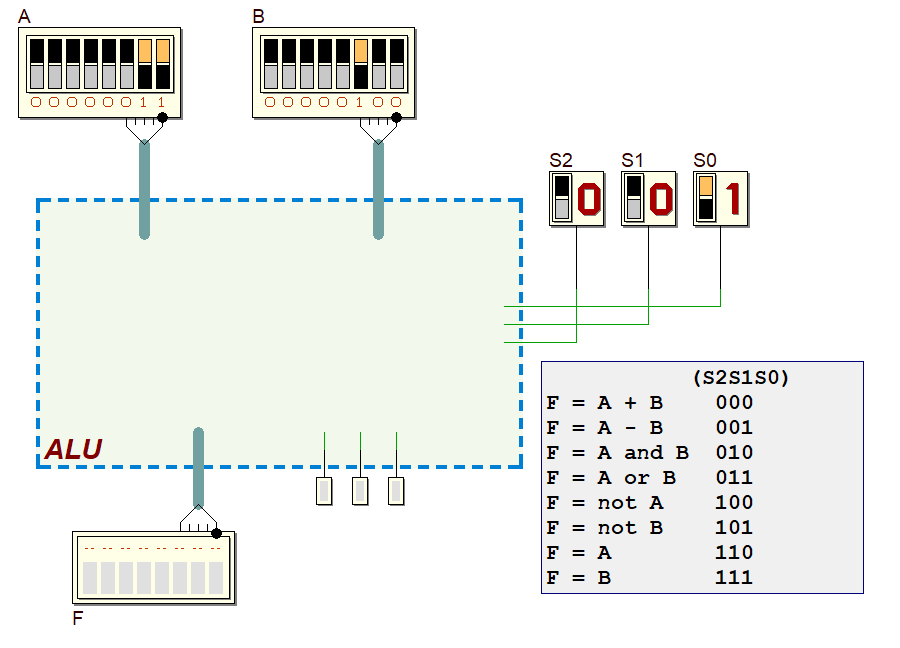Toggle the second switch from left in B
Screen dimensions: 900x648
pos(289,64)
